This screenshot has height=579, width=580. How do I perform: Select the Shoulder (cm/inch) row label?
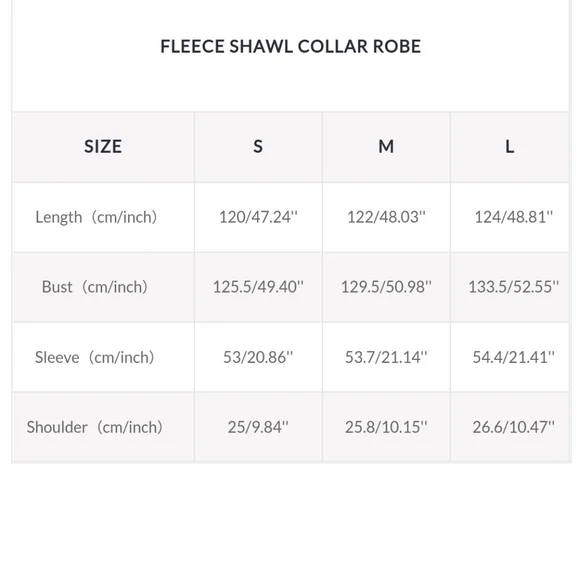pos(95,427)
